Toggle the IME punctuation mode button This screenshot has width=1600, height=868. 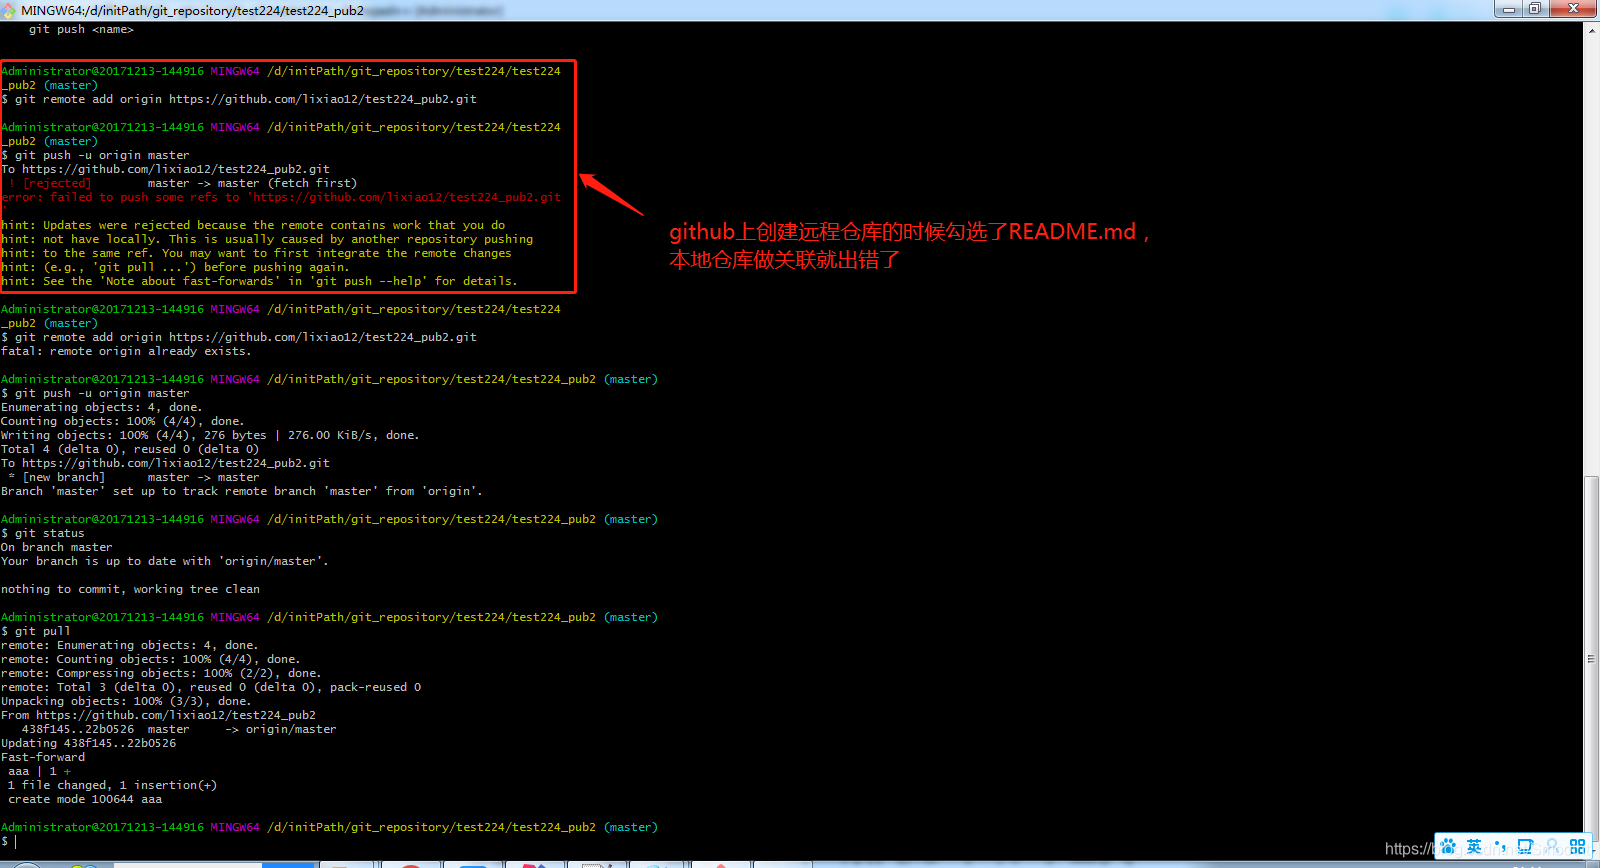point(1500,846)
